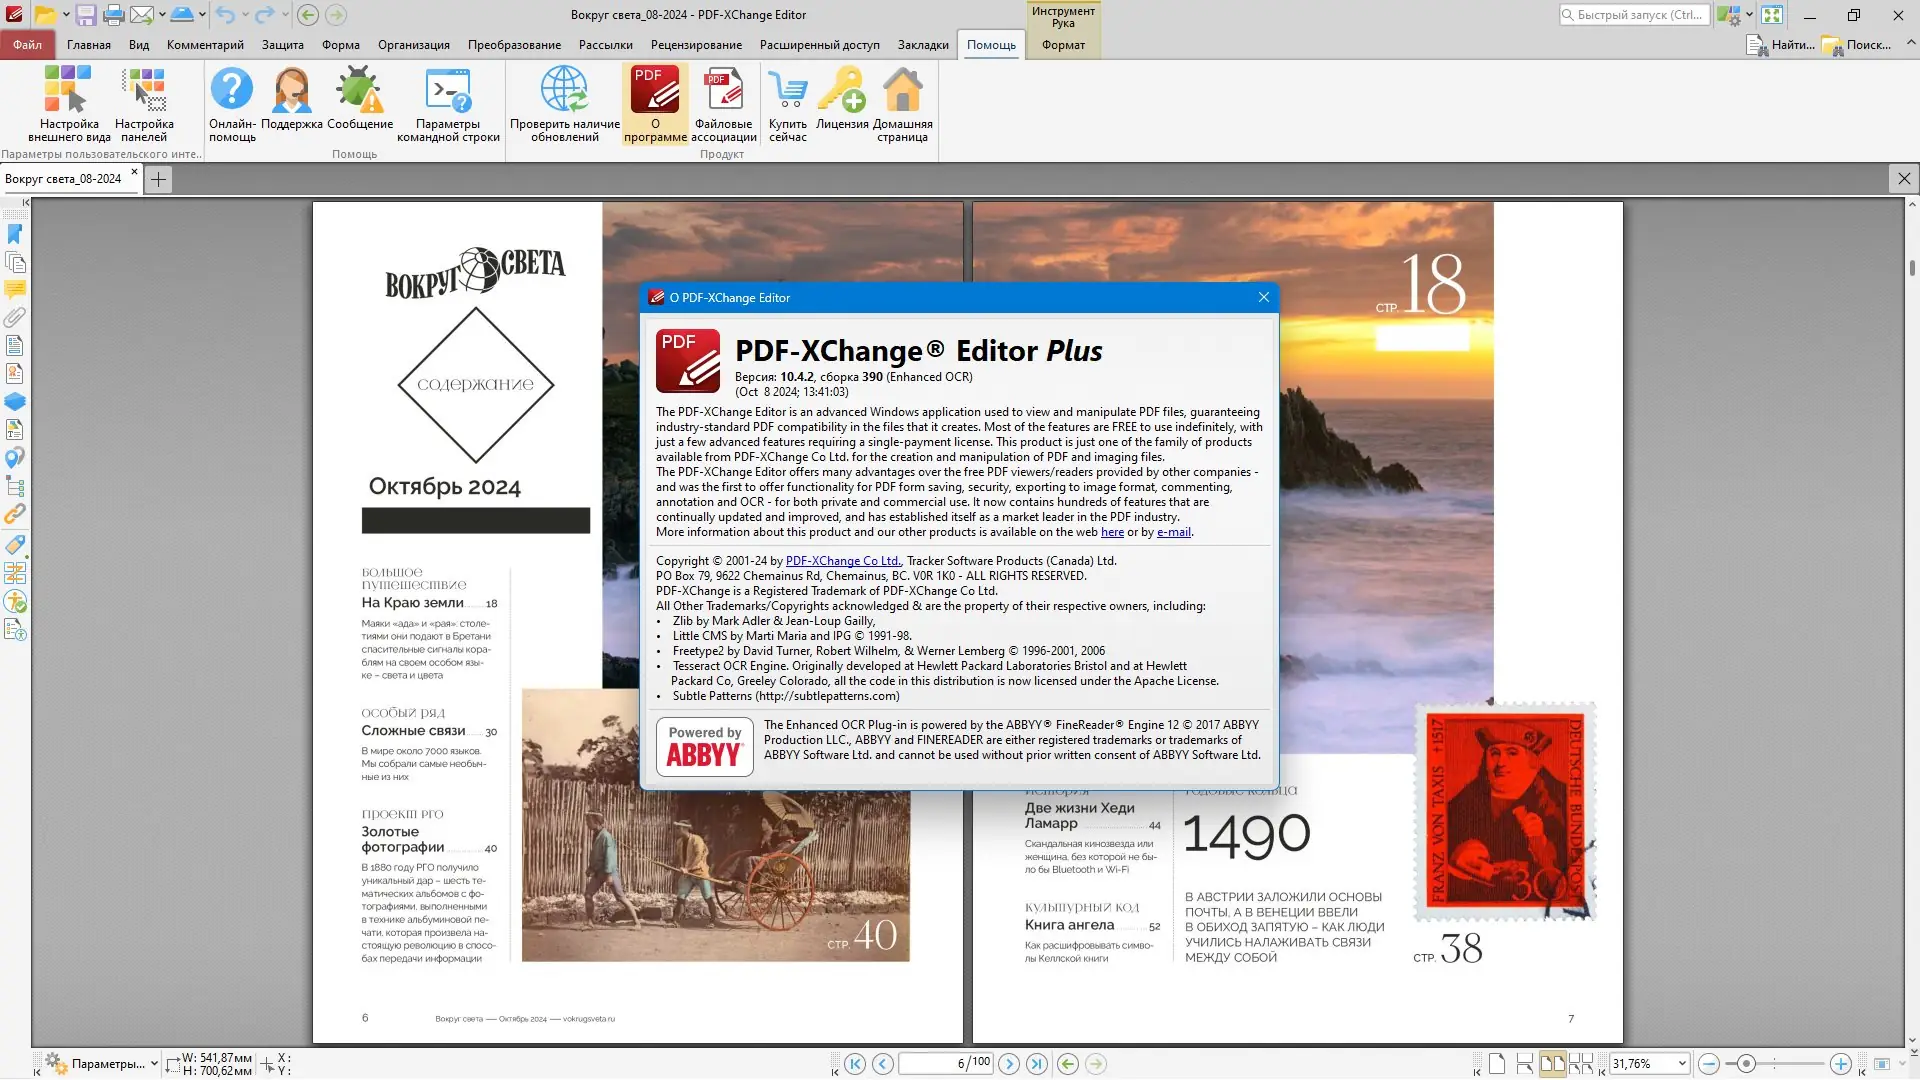This screenshot has width=1920, height=1080.
Task: Expand the scan button dropdown arrow
Action: click(x=202, y=15)
